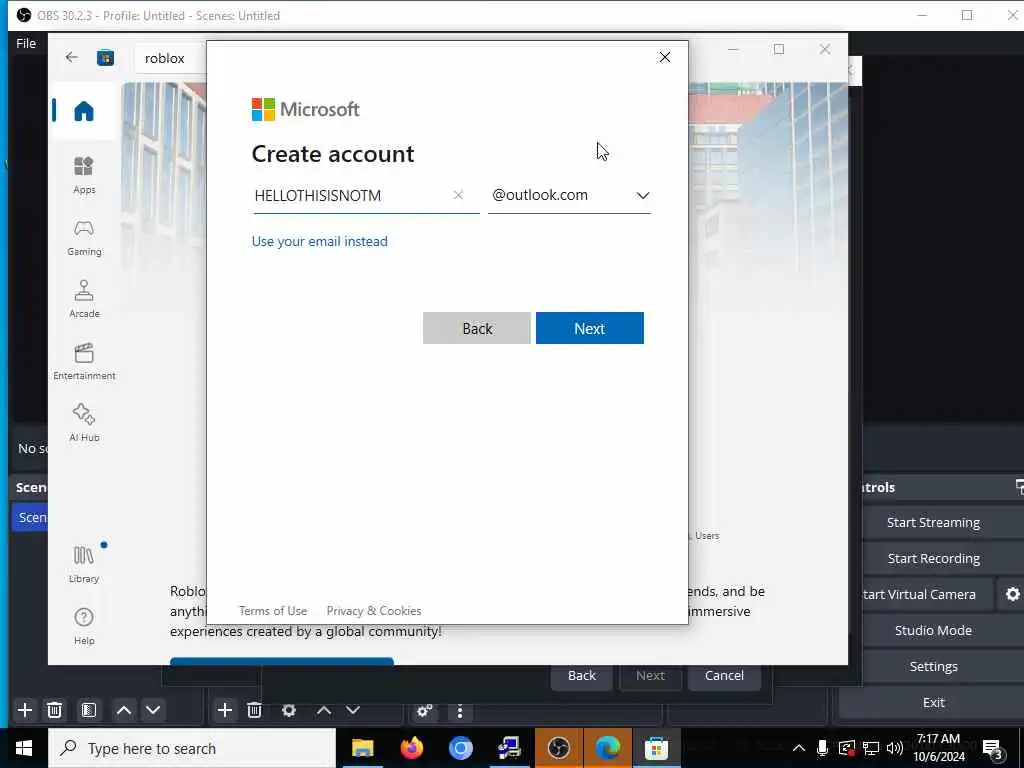Click the Store back arrow
The width and height of the screenshot is (1024, 768).
pyautogui.click(x=72, y=57)
